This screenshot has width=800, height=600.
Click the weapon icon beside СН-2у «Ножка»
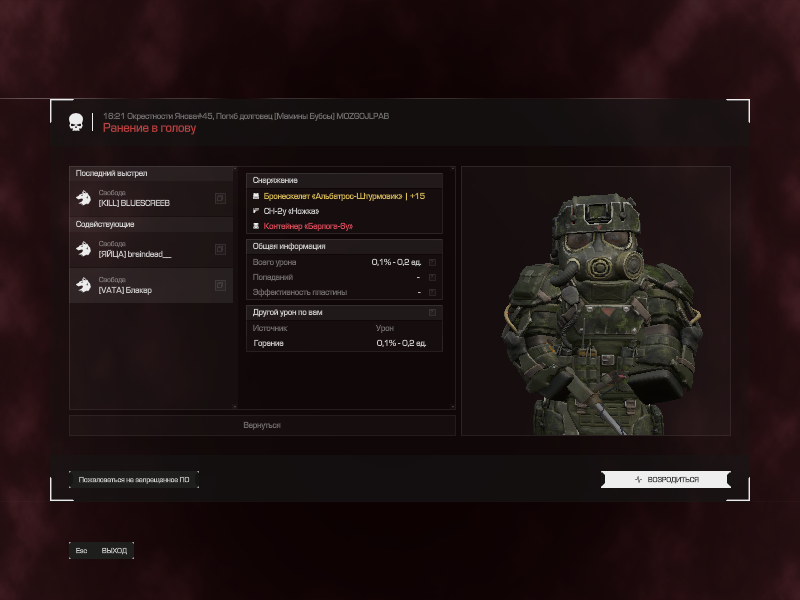tap(256, 211)
